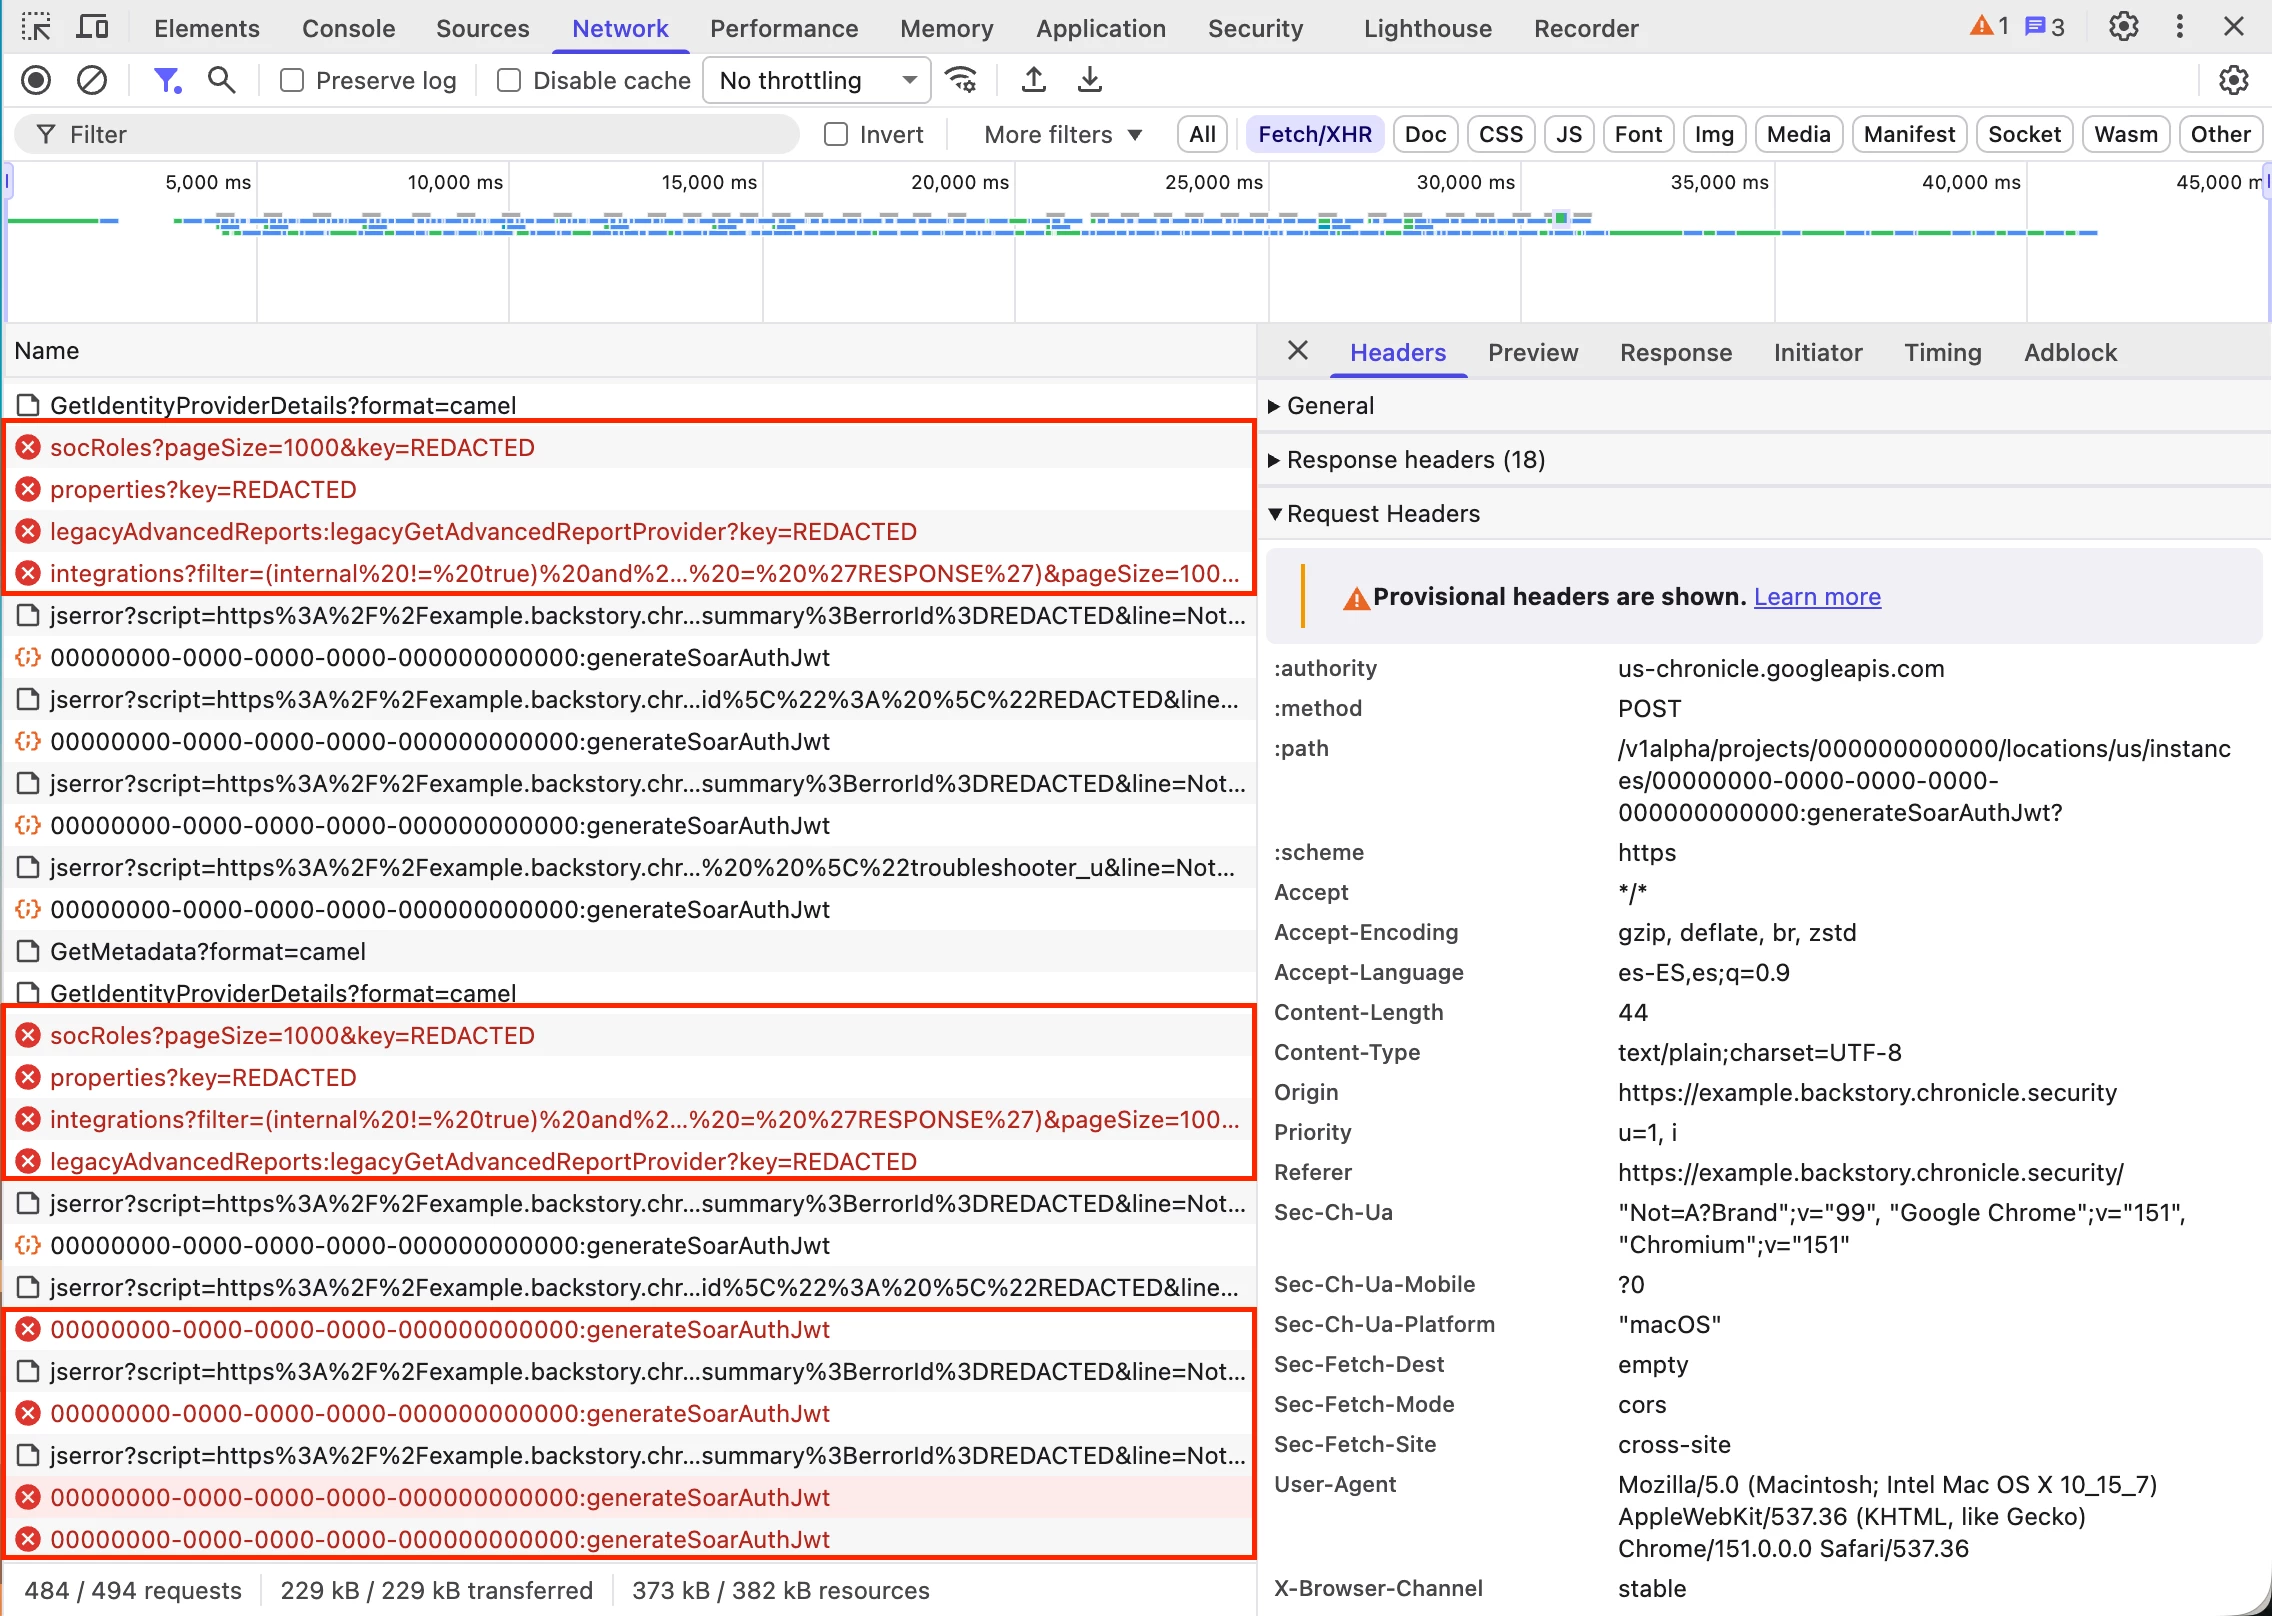
Task: Collapse the Request Headers section
Action: click(1375, 513)
